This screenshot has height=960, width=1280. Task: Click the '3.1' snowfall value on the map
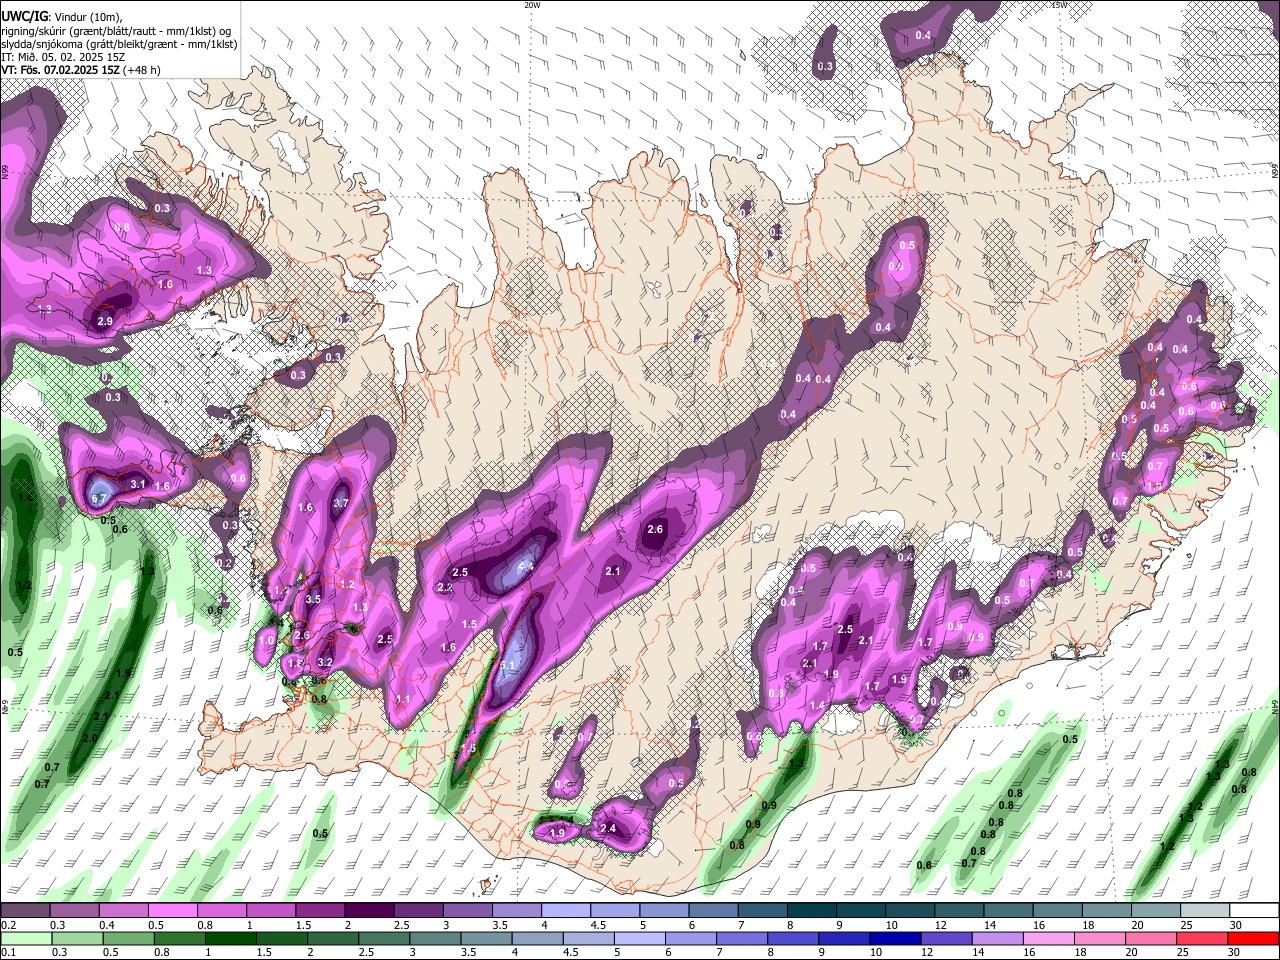click(x=139, y=484)
